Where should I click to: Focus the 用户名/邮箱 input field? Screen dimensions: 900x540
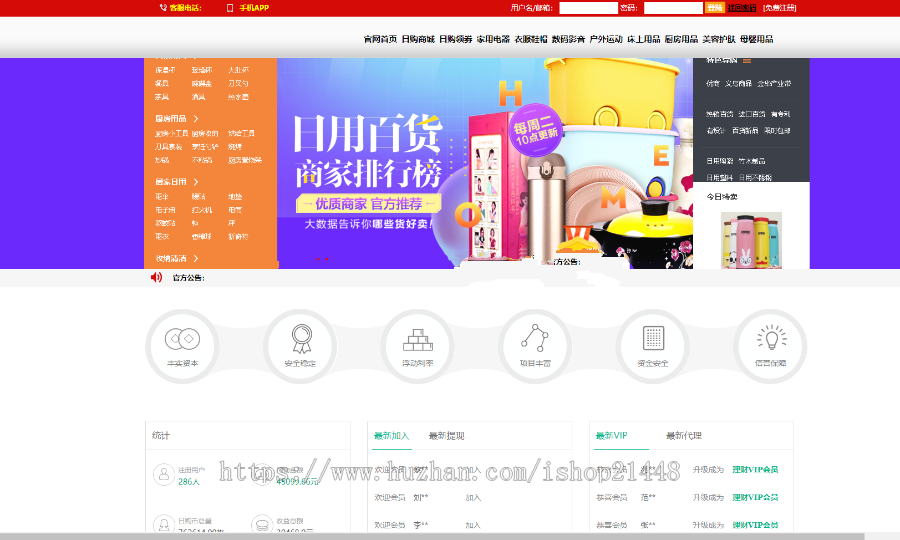click(588, 8)
